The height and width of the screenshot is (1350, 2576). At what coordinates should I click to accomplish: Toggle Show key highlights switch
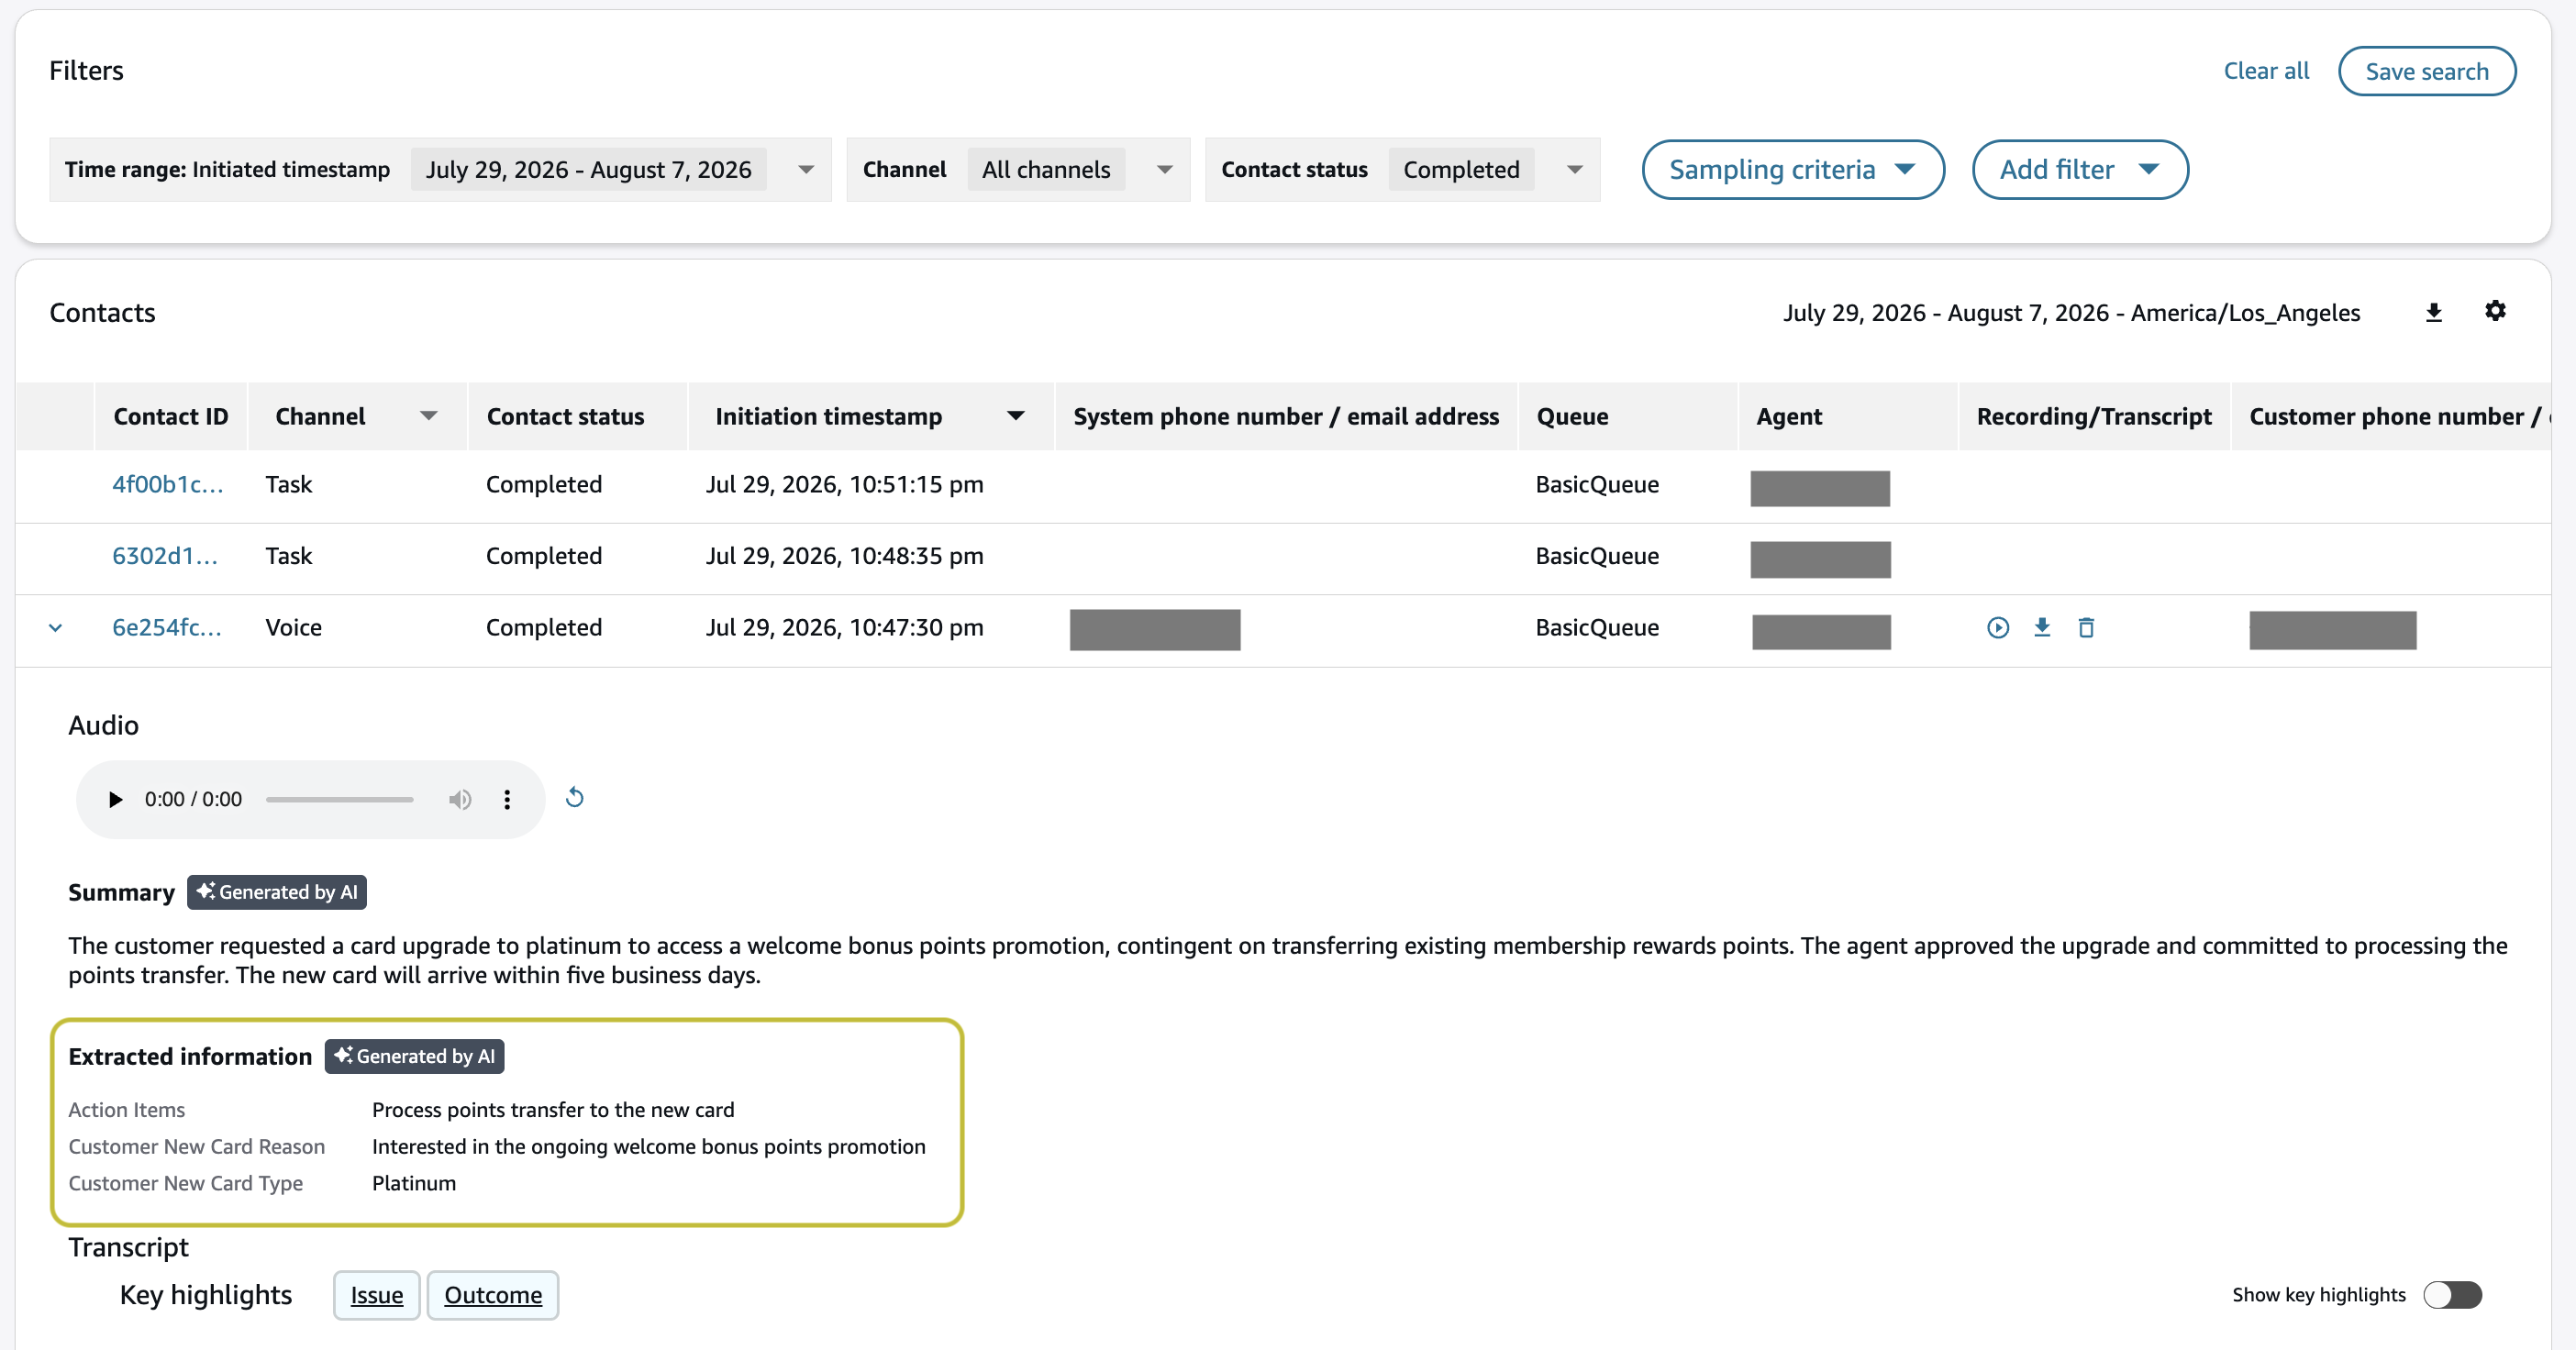pyautogui.click(x=2452, y=1295)
